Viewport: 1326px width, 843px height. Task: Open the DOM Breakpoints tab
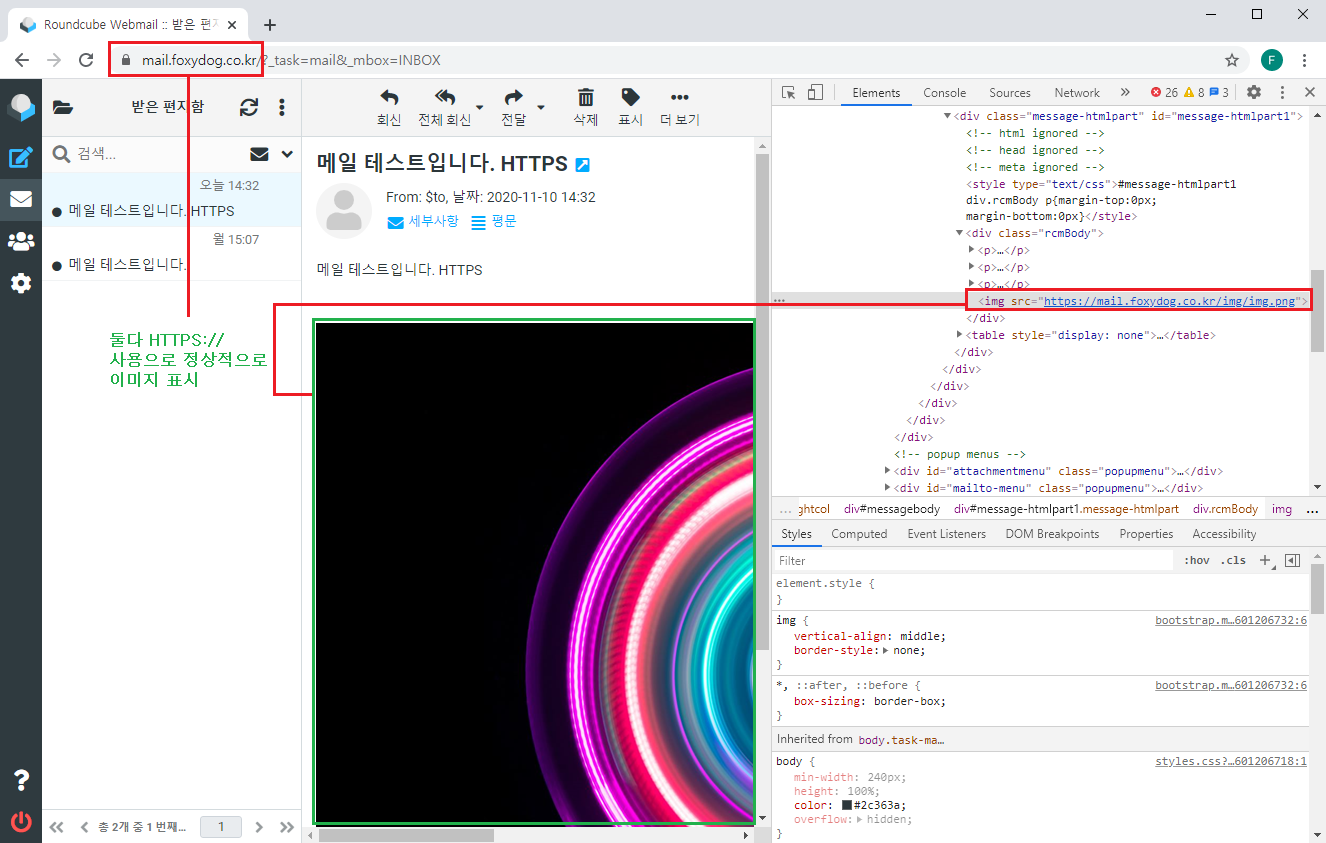(1052, 534)
